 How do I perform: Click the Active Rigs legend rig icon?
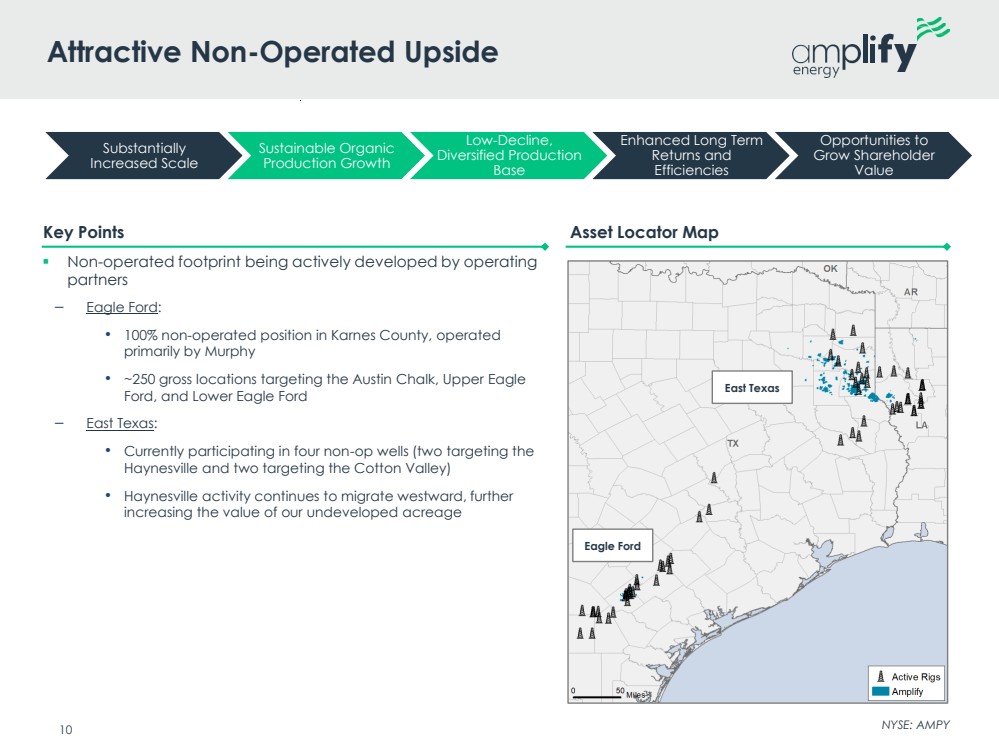[x=880, y=677]
